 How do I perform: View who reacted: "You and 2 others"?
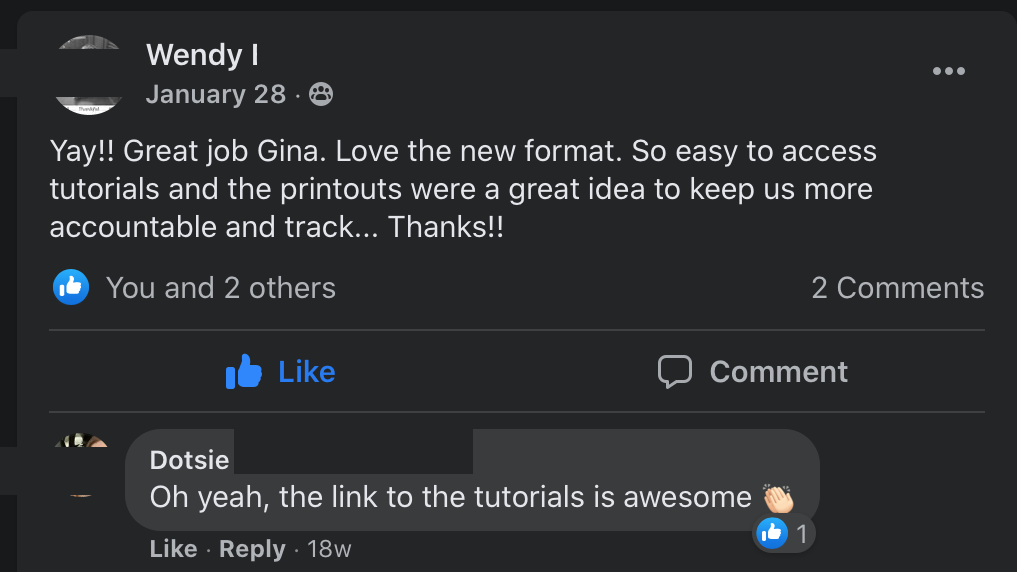221,288
